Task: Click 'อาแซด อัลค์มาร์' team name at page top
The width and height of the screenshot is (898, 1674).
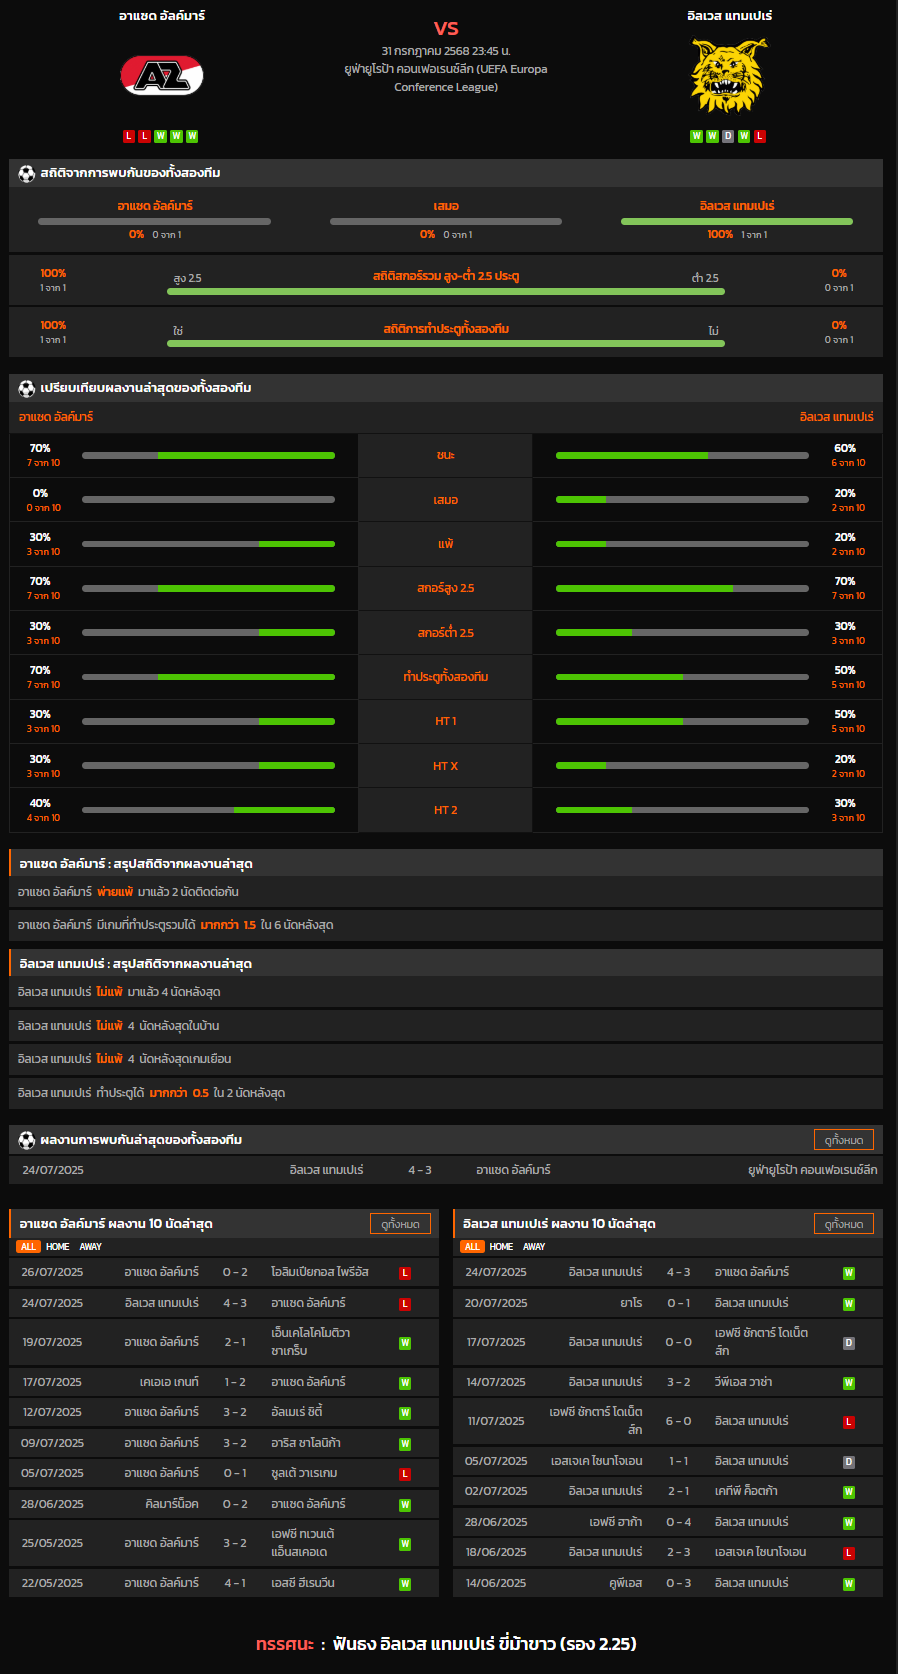Action: tap(162, 16)
